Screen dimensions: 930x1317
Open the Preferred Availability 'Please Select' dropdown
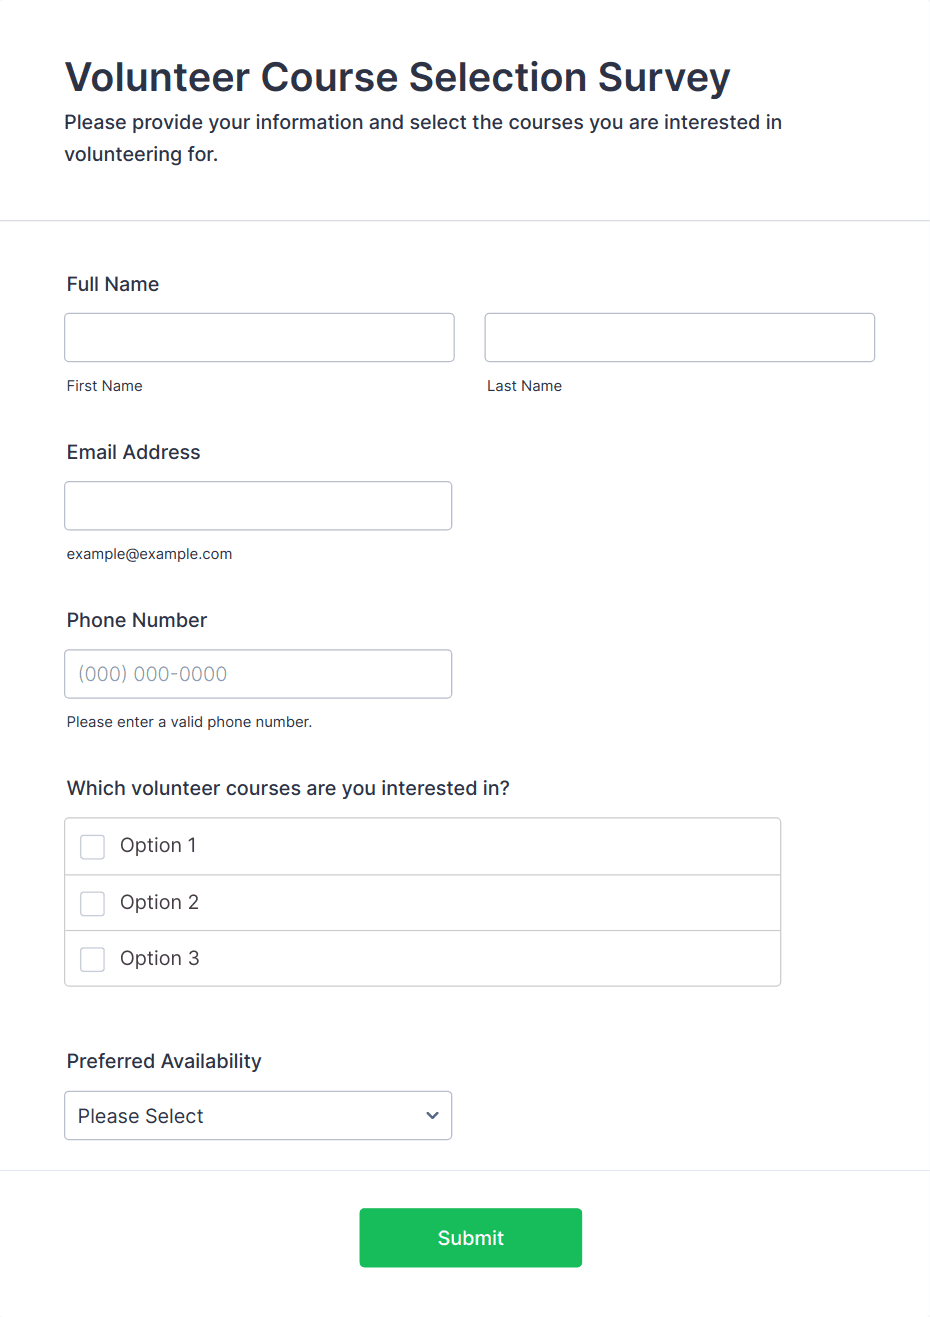pos(258,1116)
